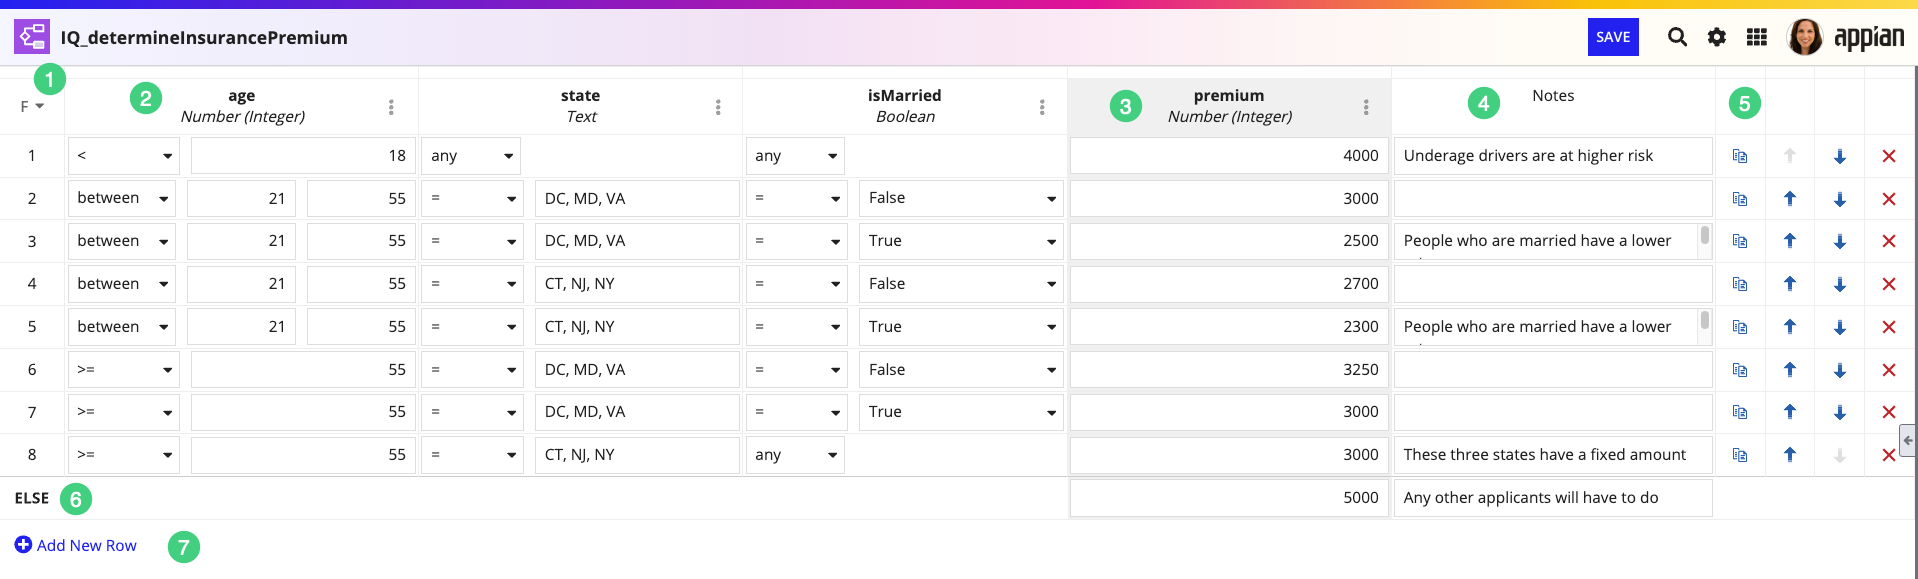Delete row 1 with the red X
The image size is (1918, 579).
coord(1889,156)
